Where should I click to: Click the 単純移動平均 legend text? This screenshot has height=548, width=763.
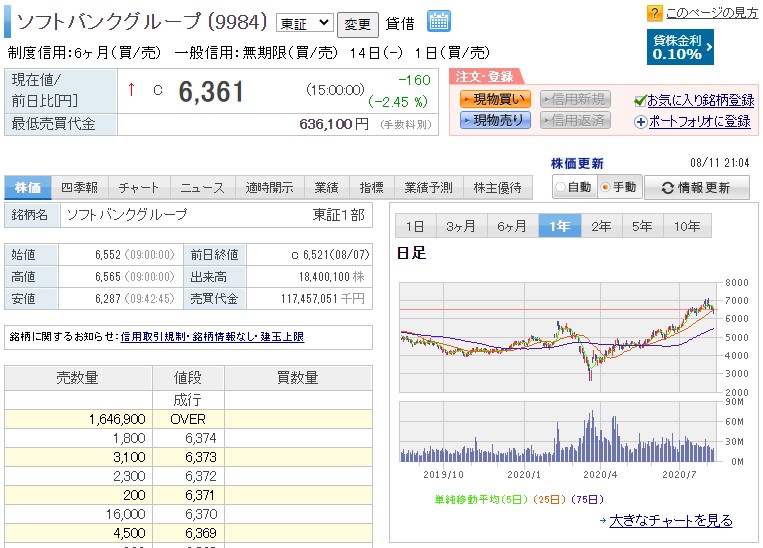coord(519,500)
